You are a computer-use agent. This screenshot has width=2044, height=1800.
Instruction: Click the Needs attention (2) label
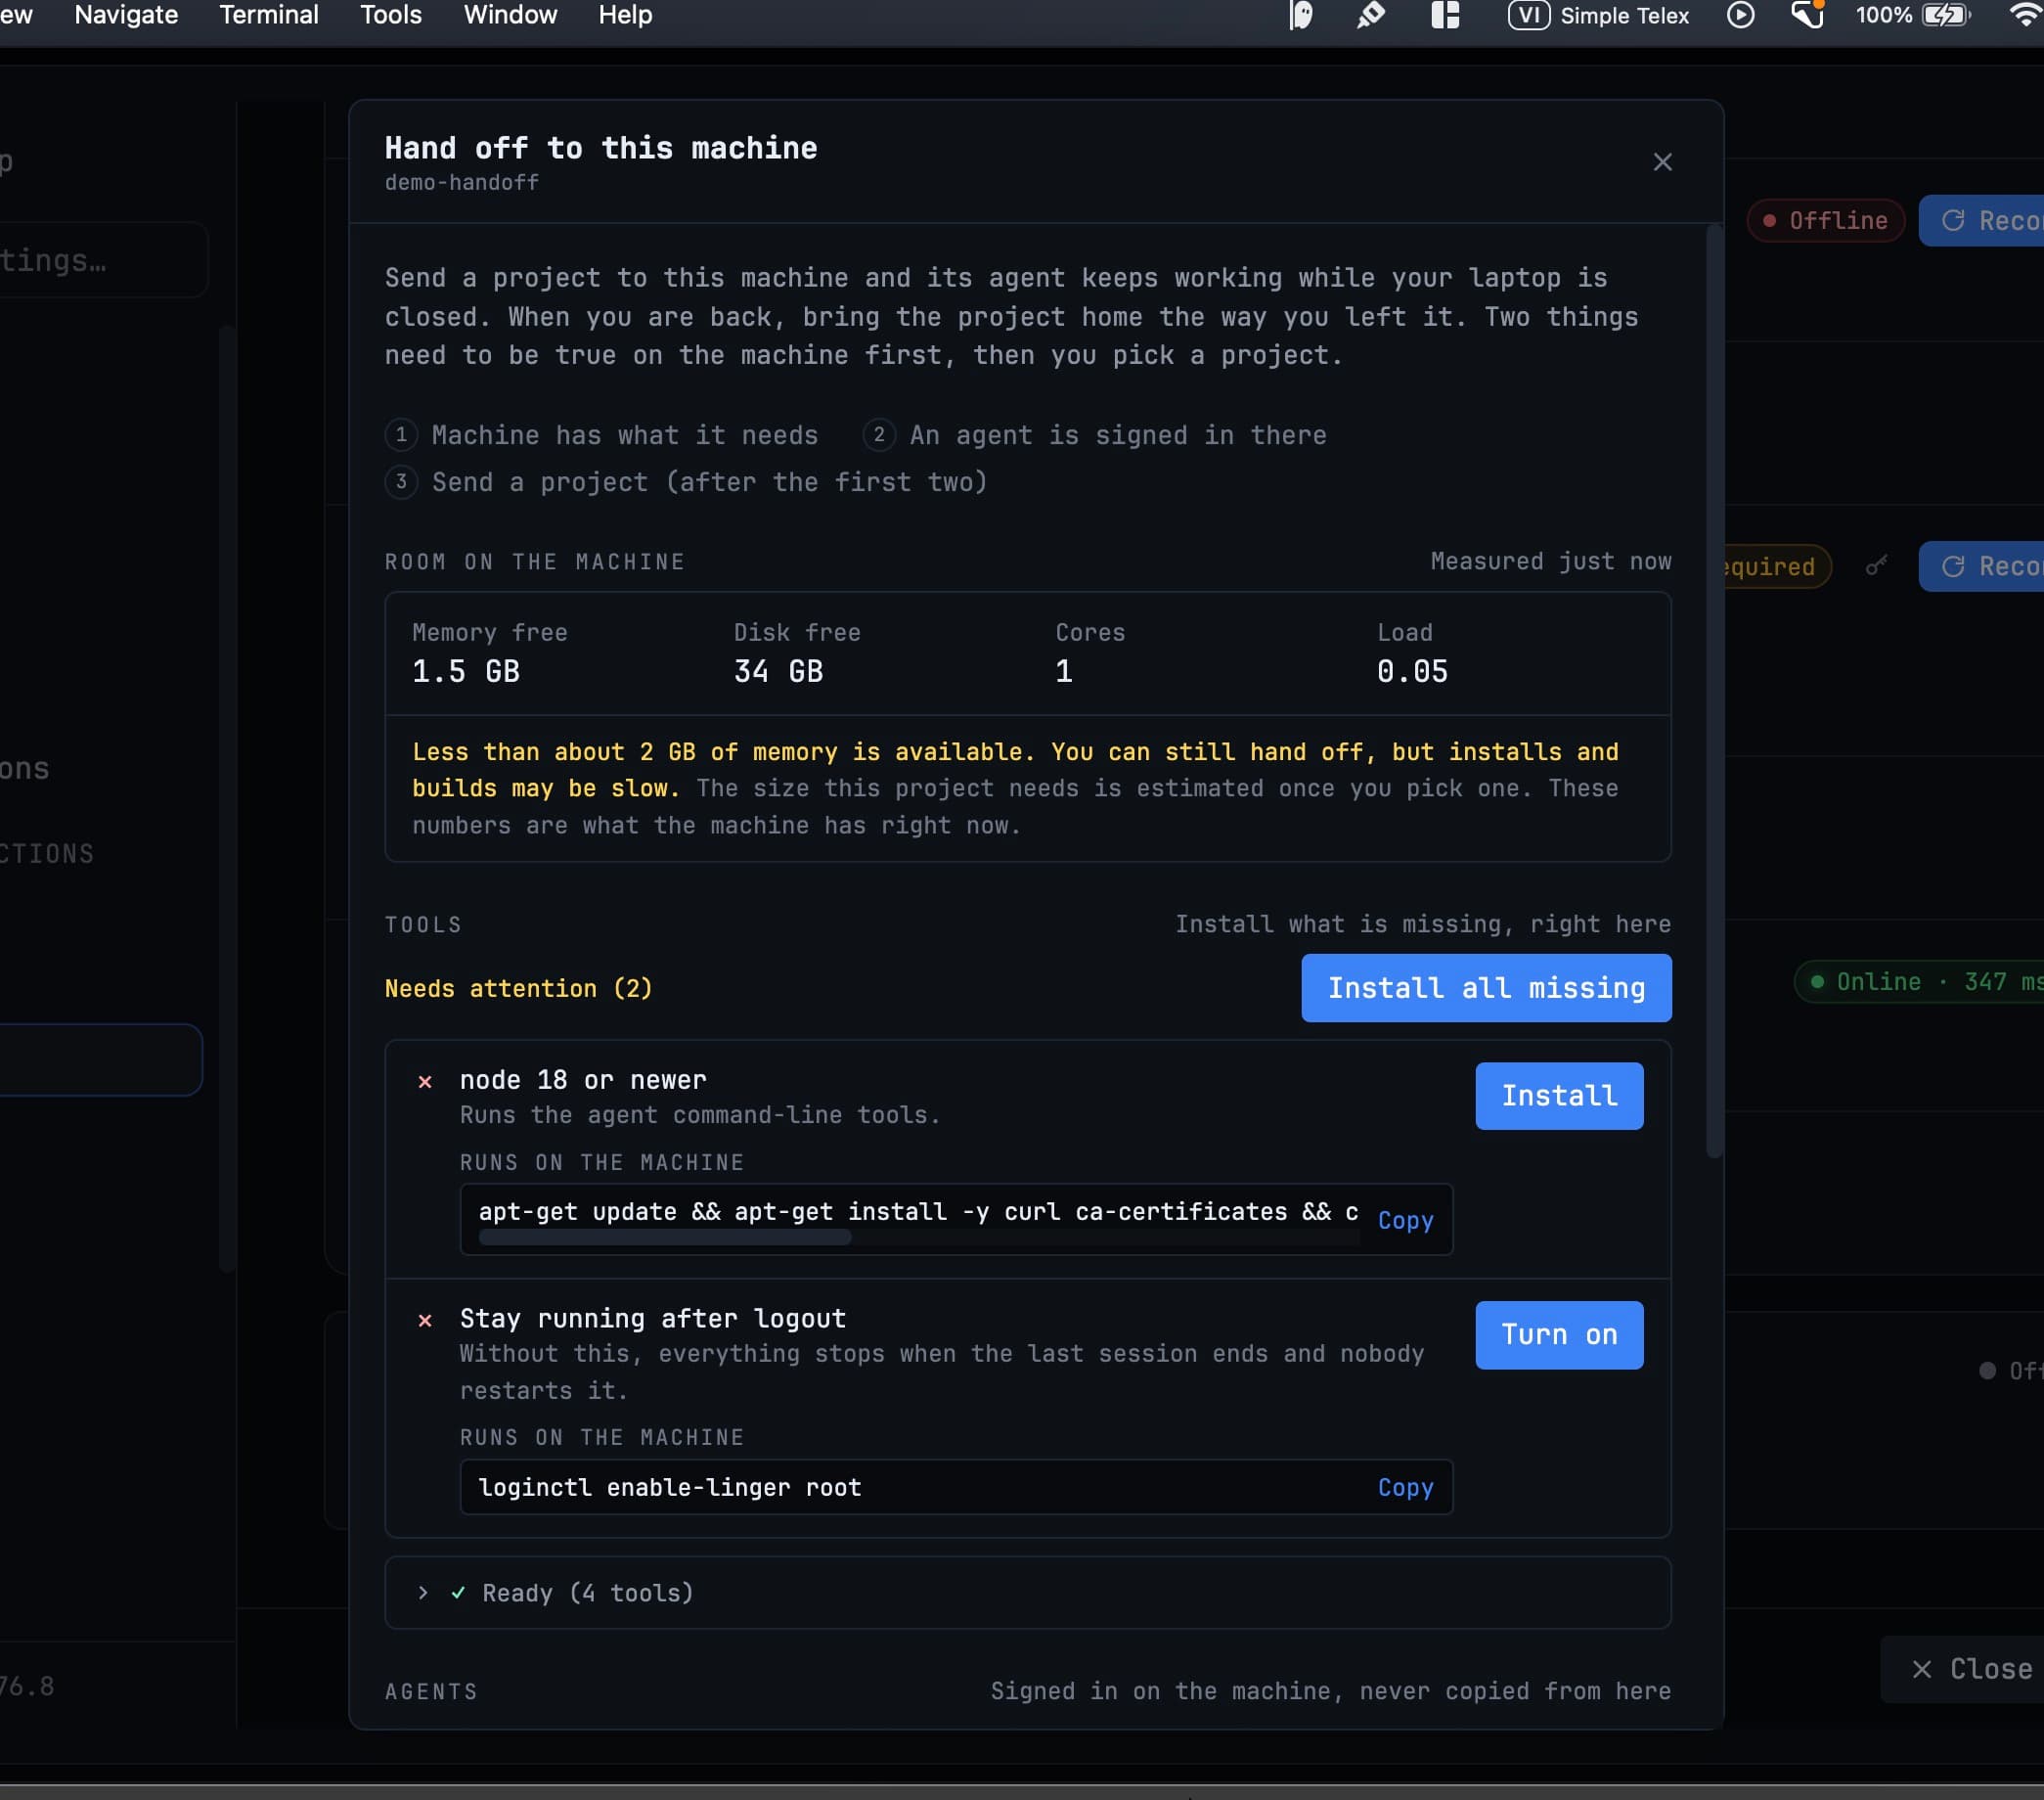pyautogui.click(x=519, y=988)
